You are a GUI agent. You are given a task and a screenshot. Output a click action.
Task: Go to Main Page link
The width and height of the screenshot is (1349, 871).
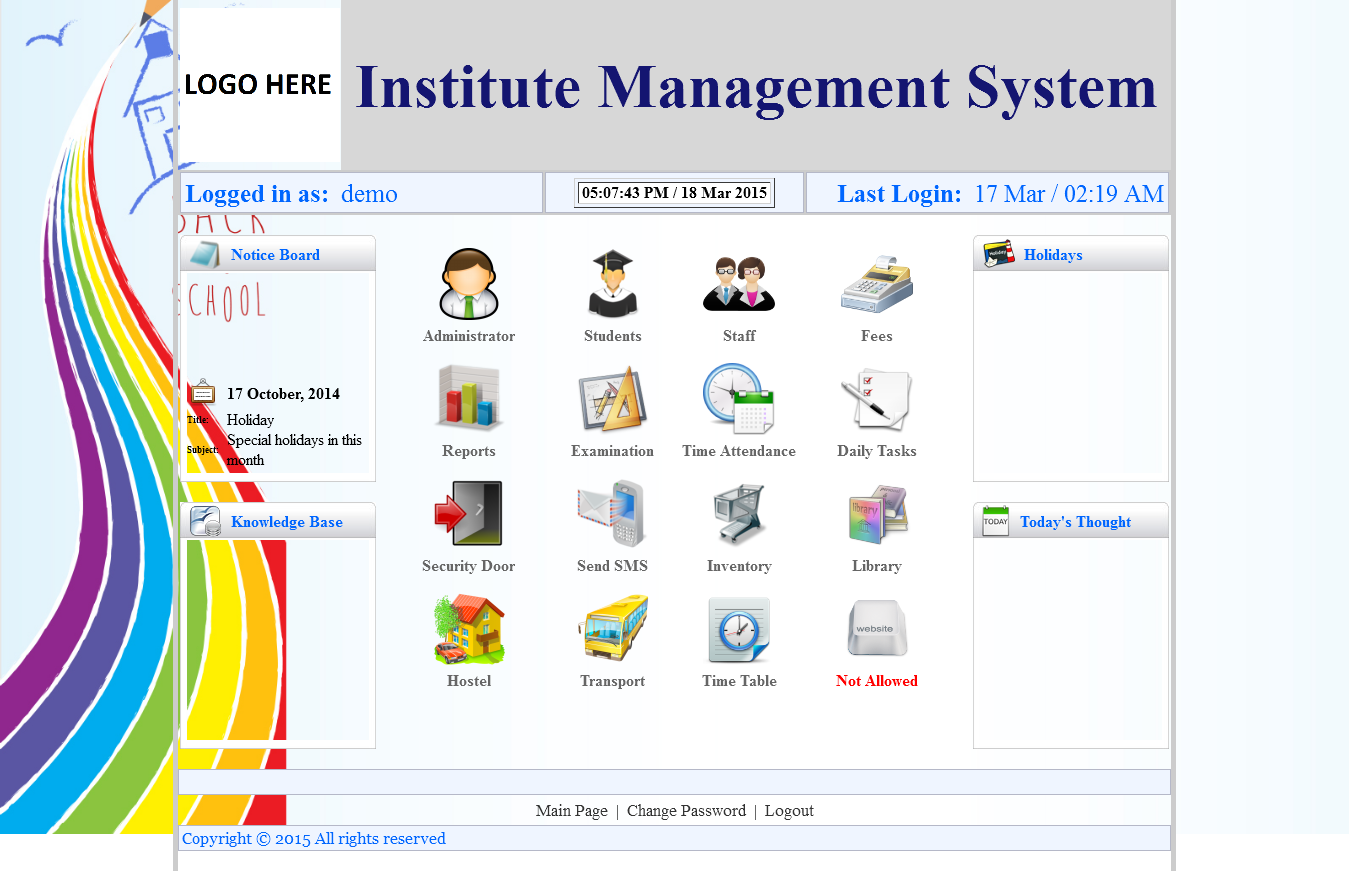pos(572,810)
